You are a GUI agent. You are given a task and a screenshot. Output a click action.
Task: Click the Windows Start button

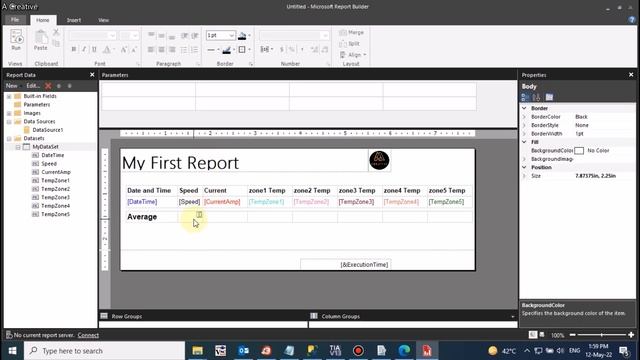(12, 351)
